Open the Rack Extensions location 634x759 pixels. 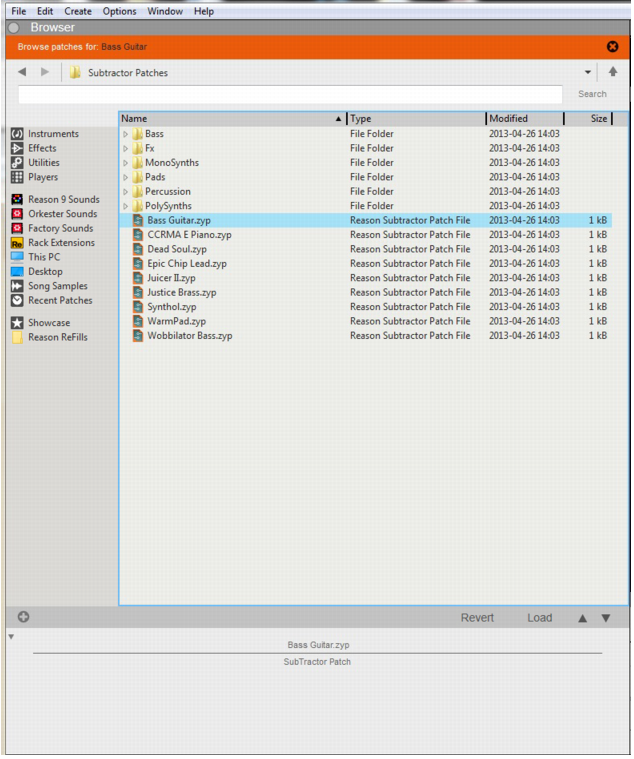tap(17, 243)
